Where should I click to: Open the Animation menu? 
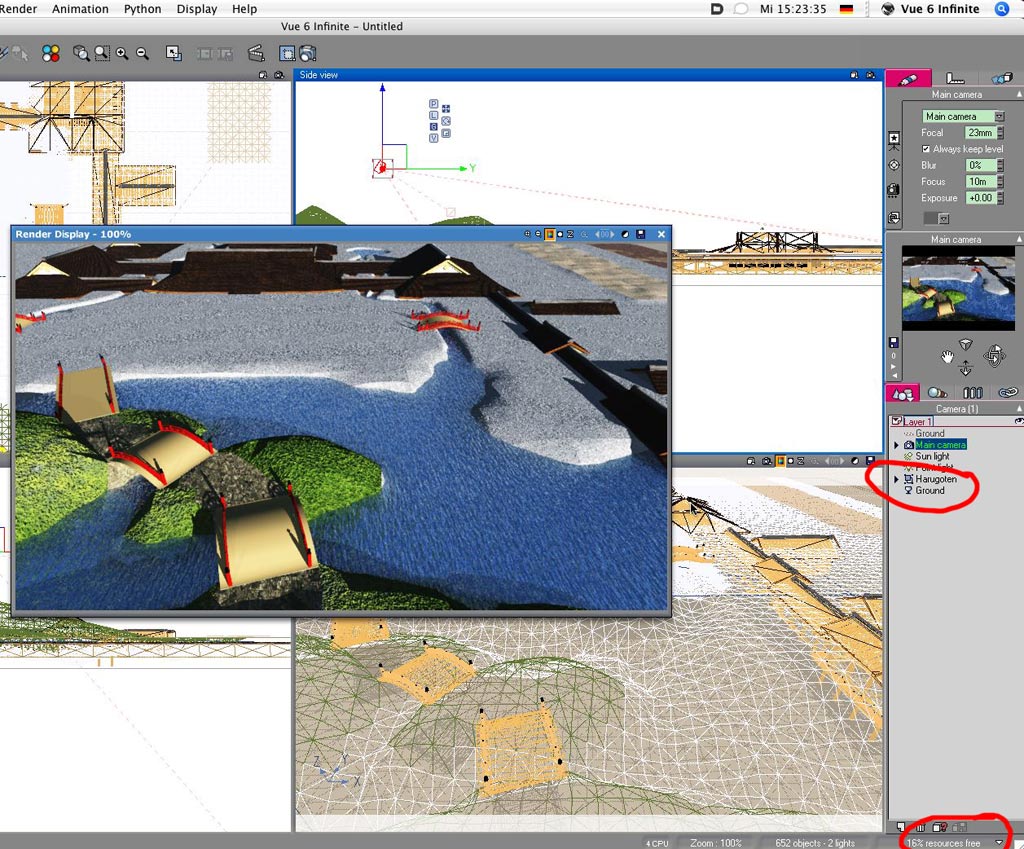(x=80, y=9)
